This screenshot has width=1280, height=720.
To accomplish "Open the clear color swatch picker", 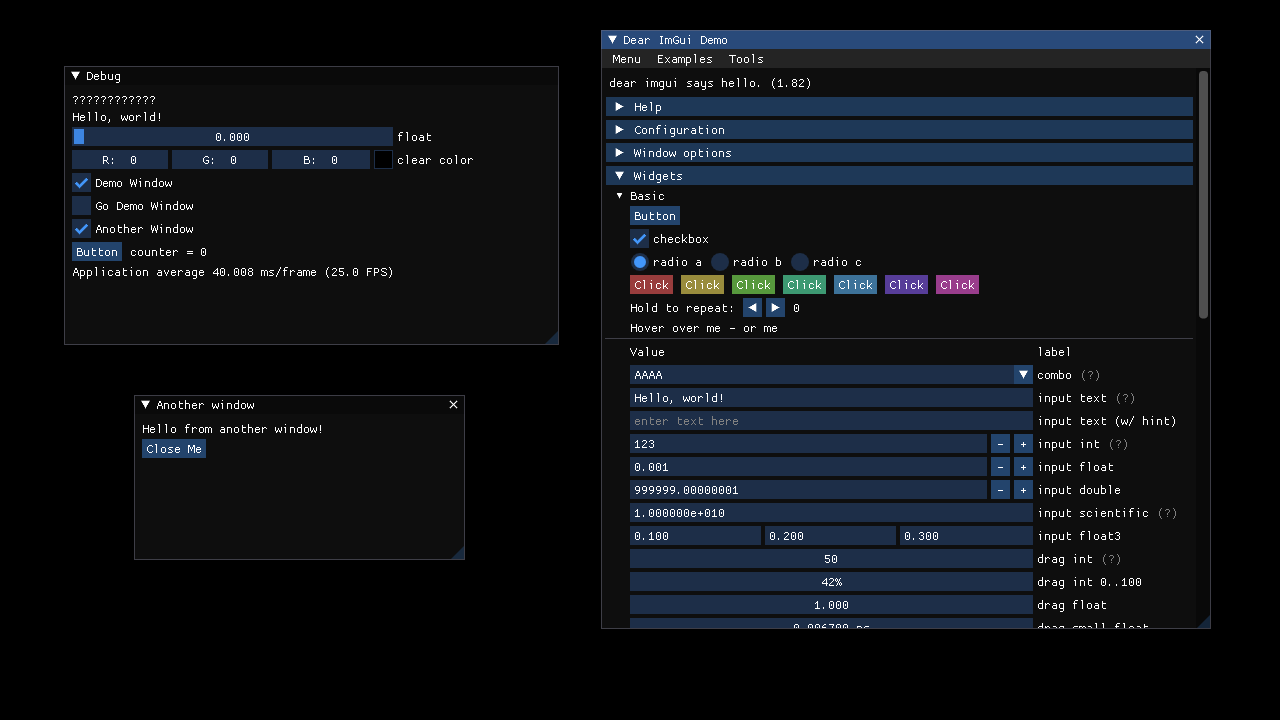I will point(383,160).
